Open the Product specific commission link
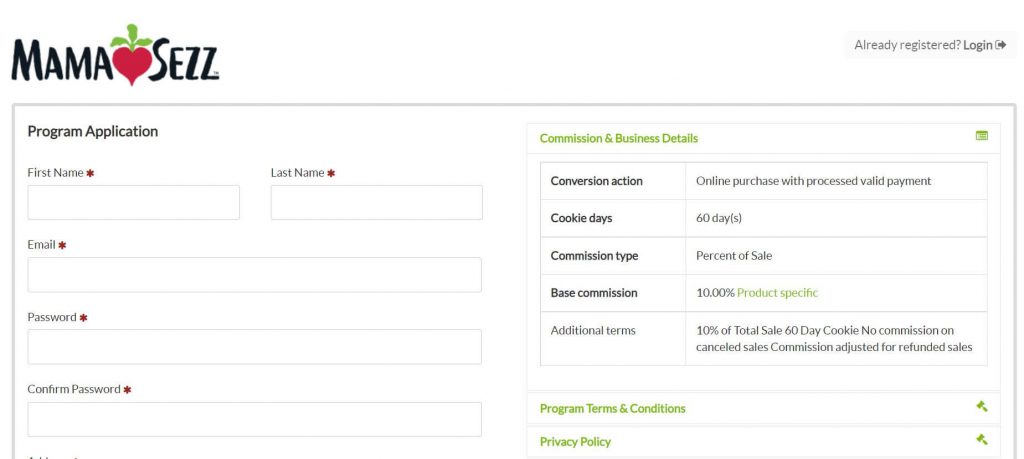The image size is (1024, 459). 777,293
